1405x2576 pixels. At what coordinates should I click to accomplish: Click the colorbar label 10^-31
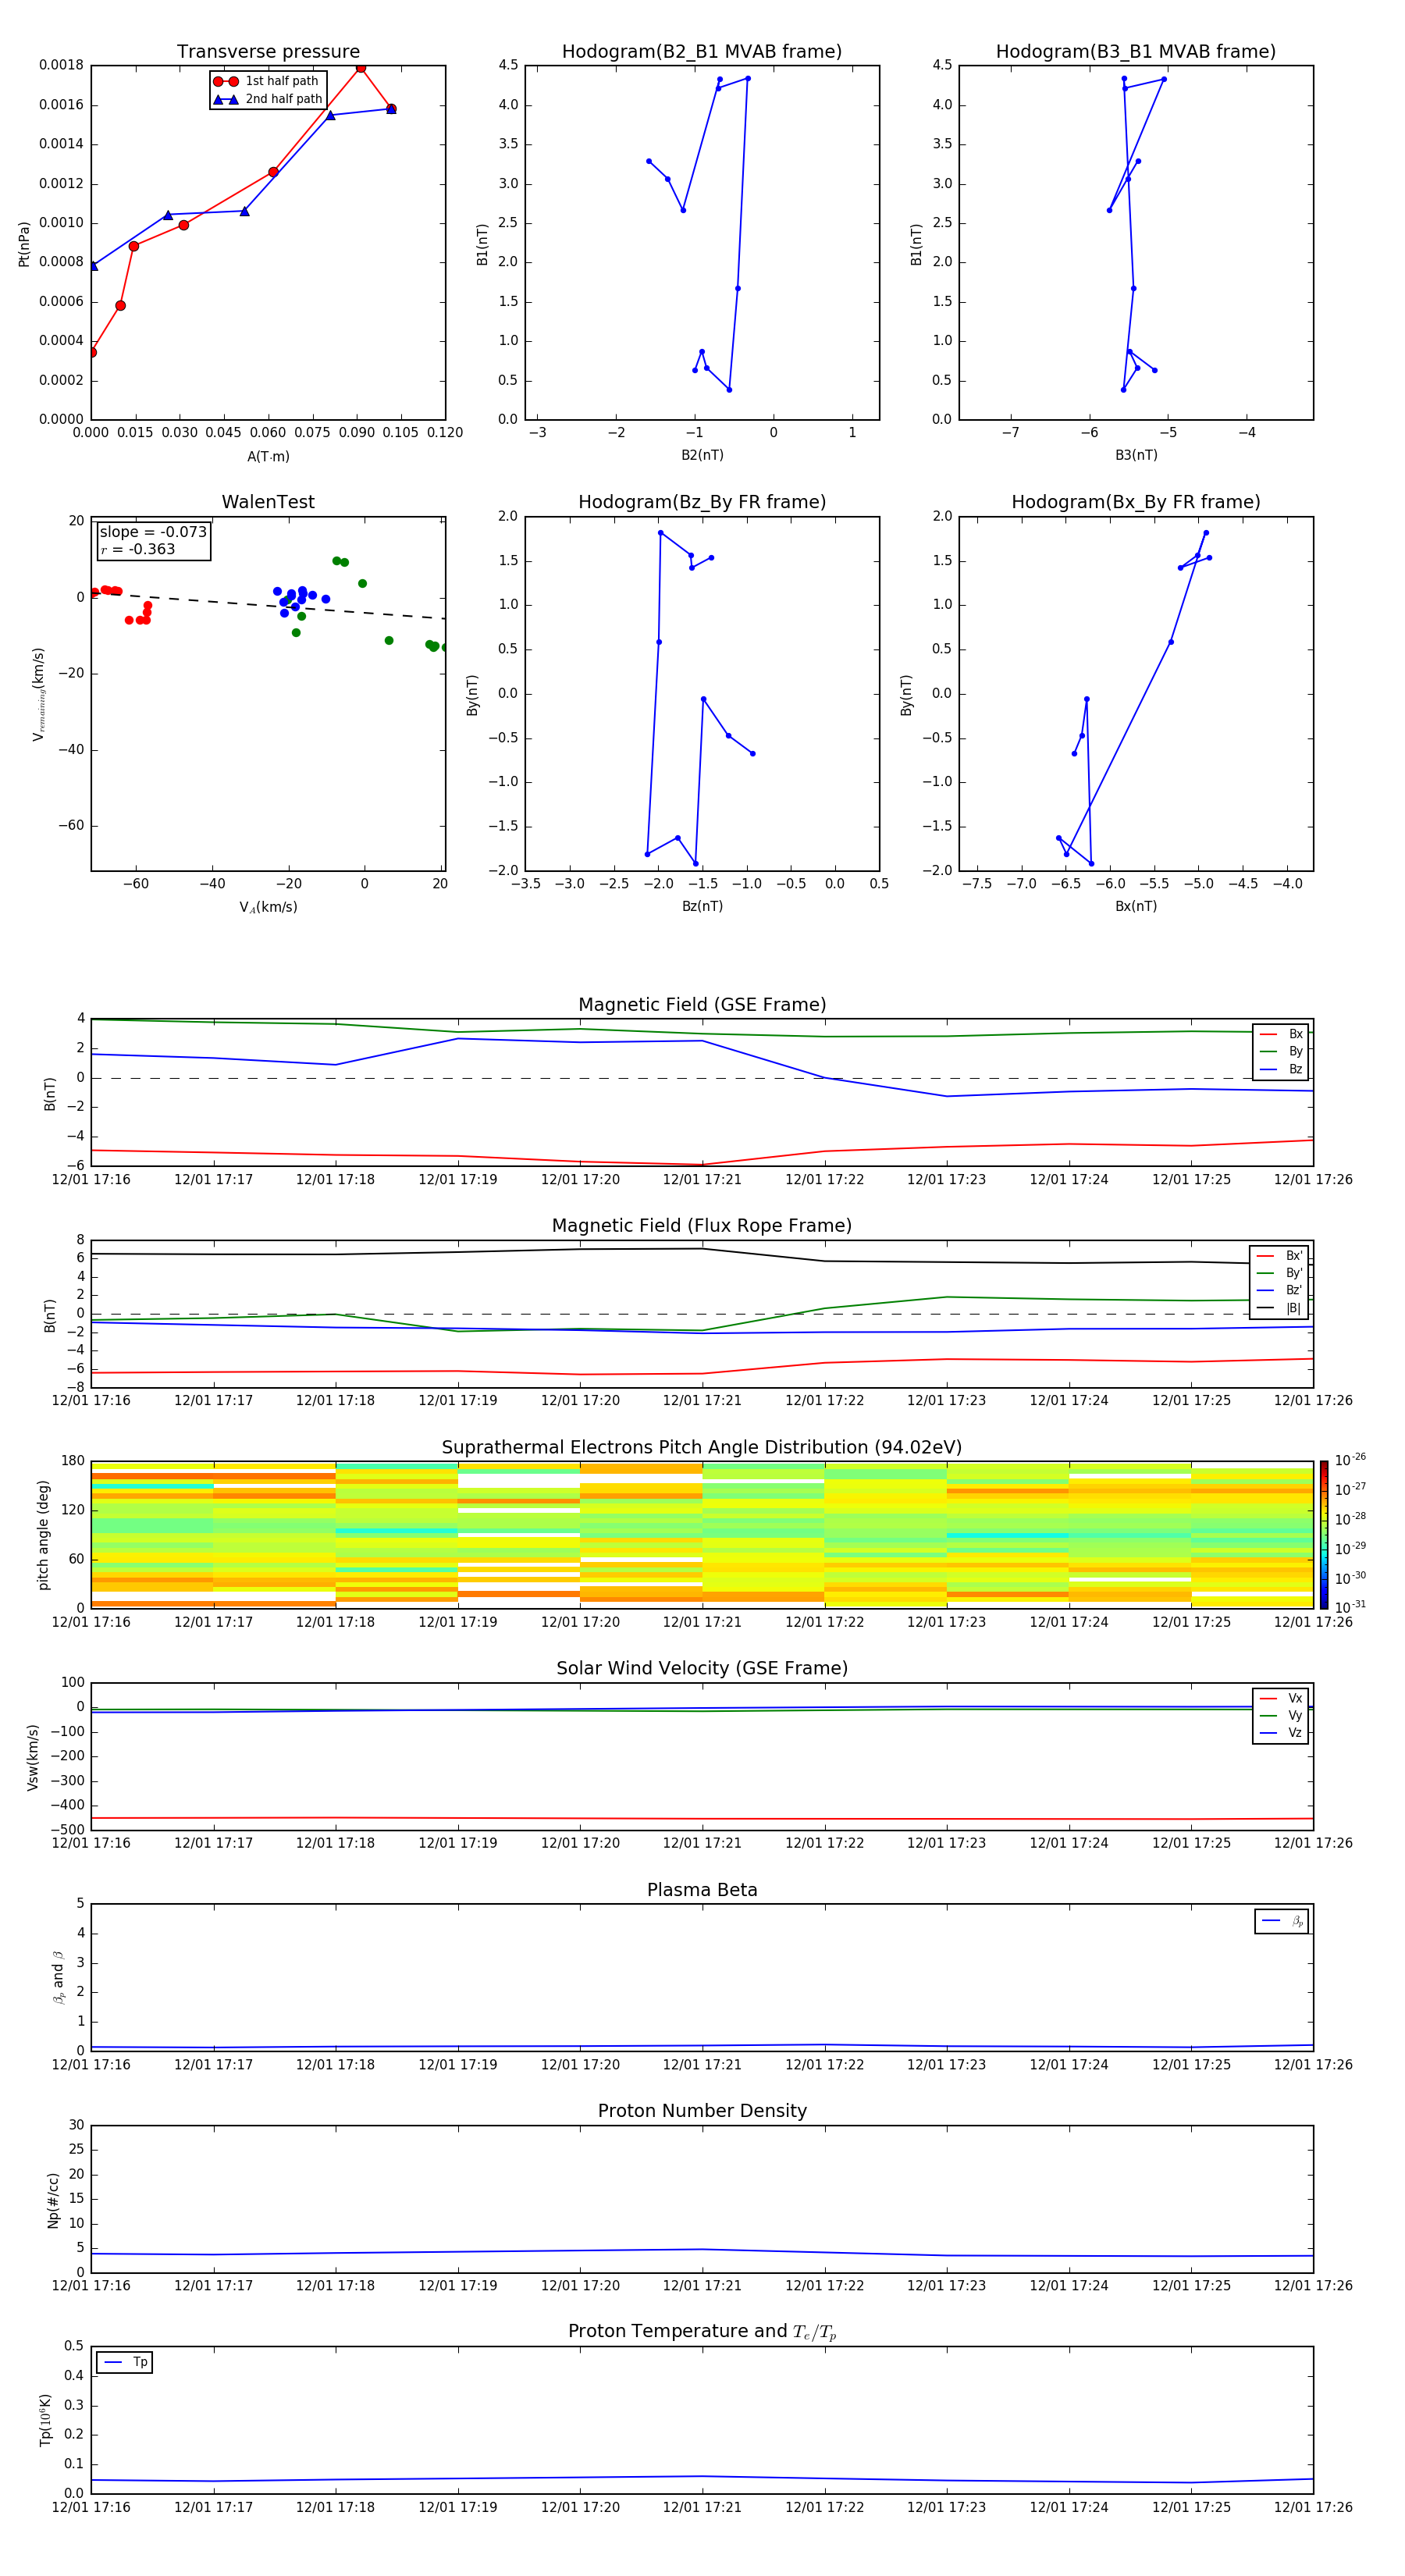[x=1350, y=1607]
